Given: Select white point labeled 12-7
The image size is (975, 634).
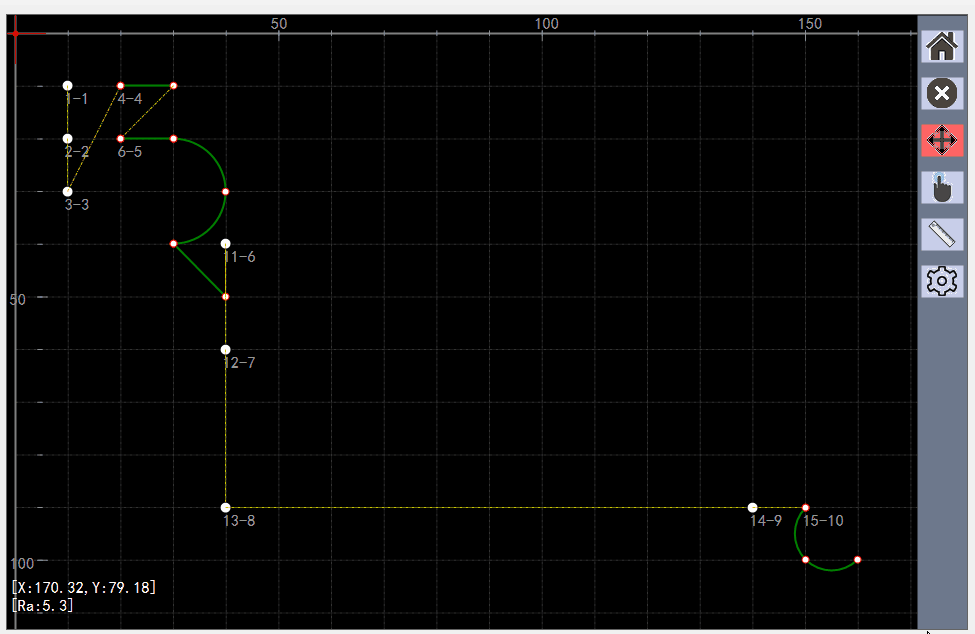Looking at the screenshot, I should tap(226, 349).
